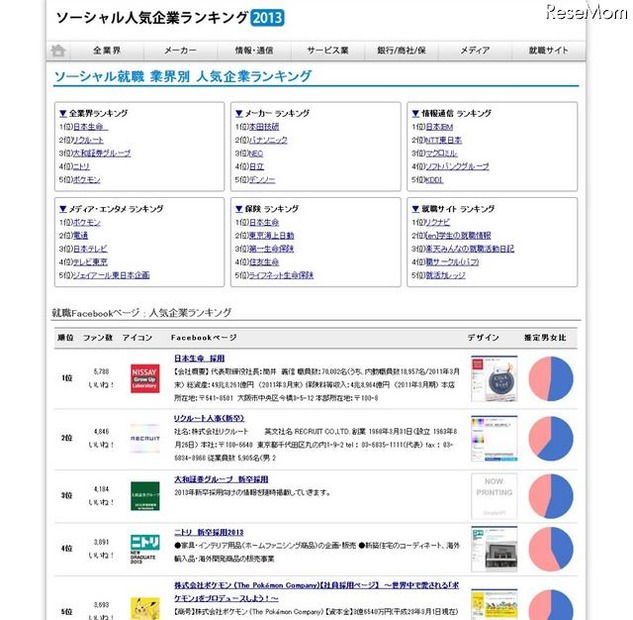Open the メーカー tab

(180, 51)
